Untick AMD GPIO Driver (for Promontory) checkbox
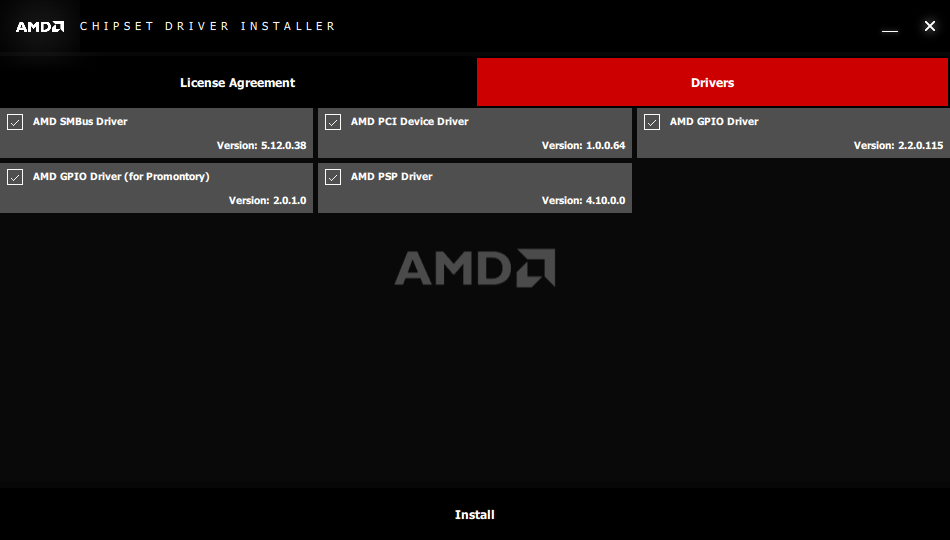This screenshot has height=540, width=950. (x=15, y=177)
